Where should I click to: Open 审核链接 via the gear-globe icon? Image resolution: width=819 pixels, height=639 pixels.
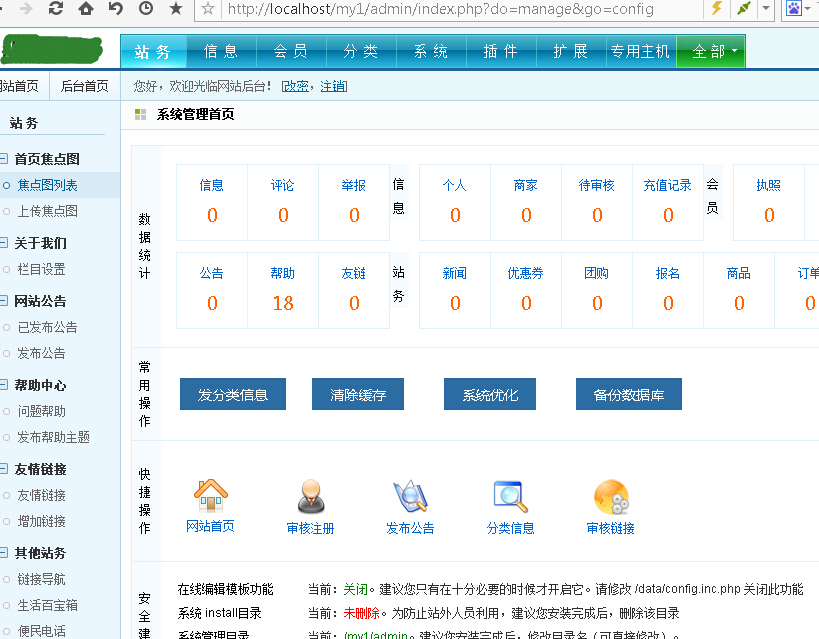[611, 496]
